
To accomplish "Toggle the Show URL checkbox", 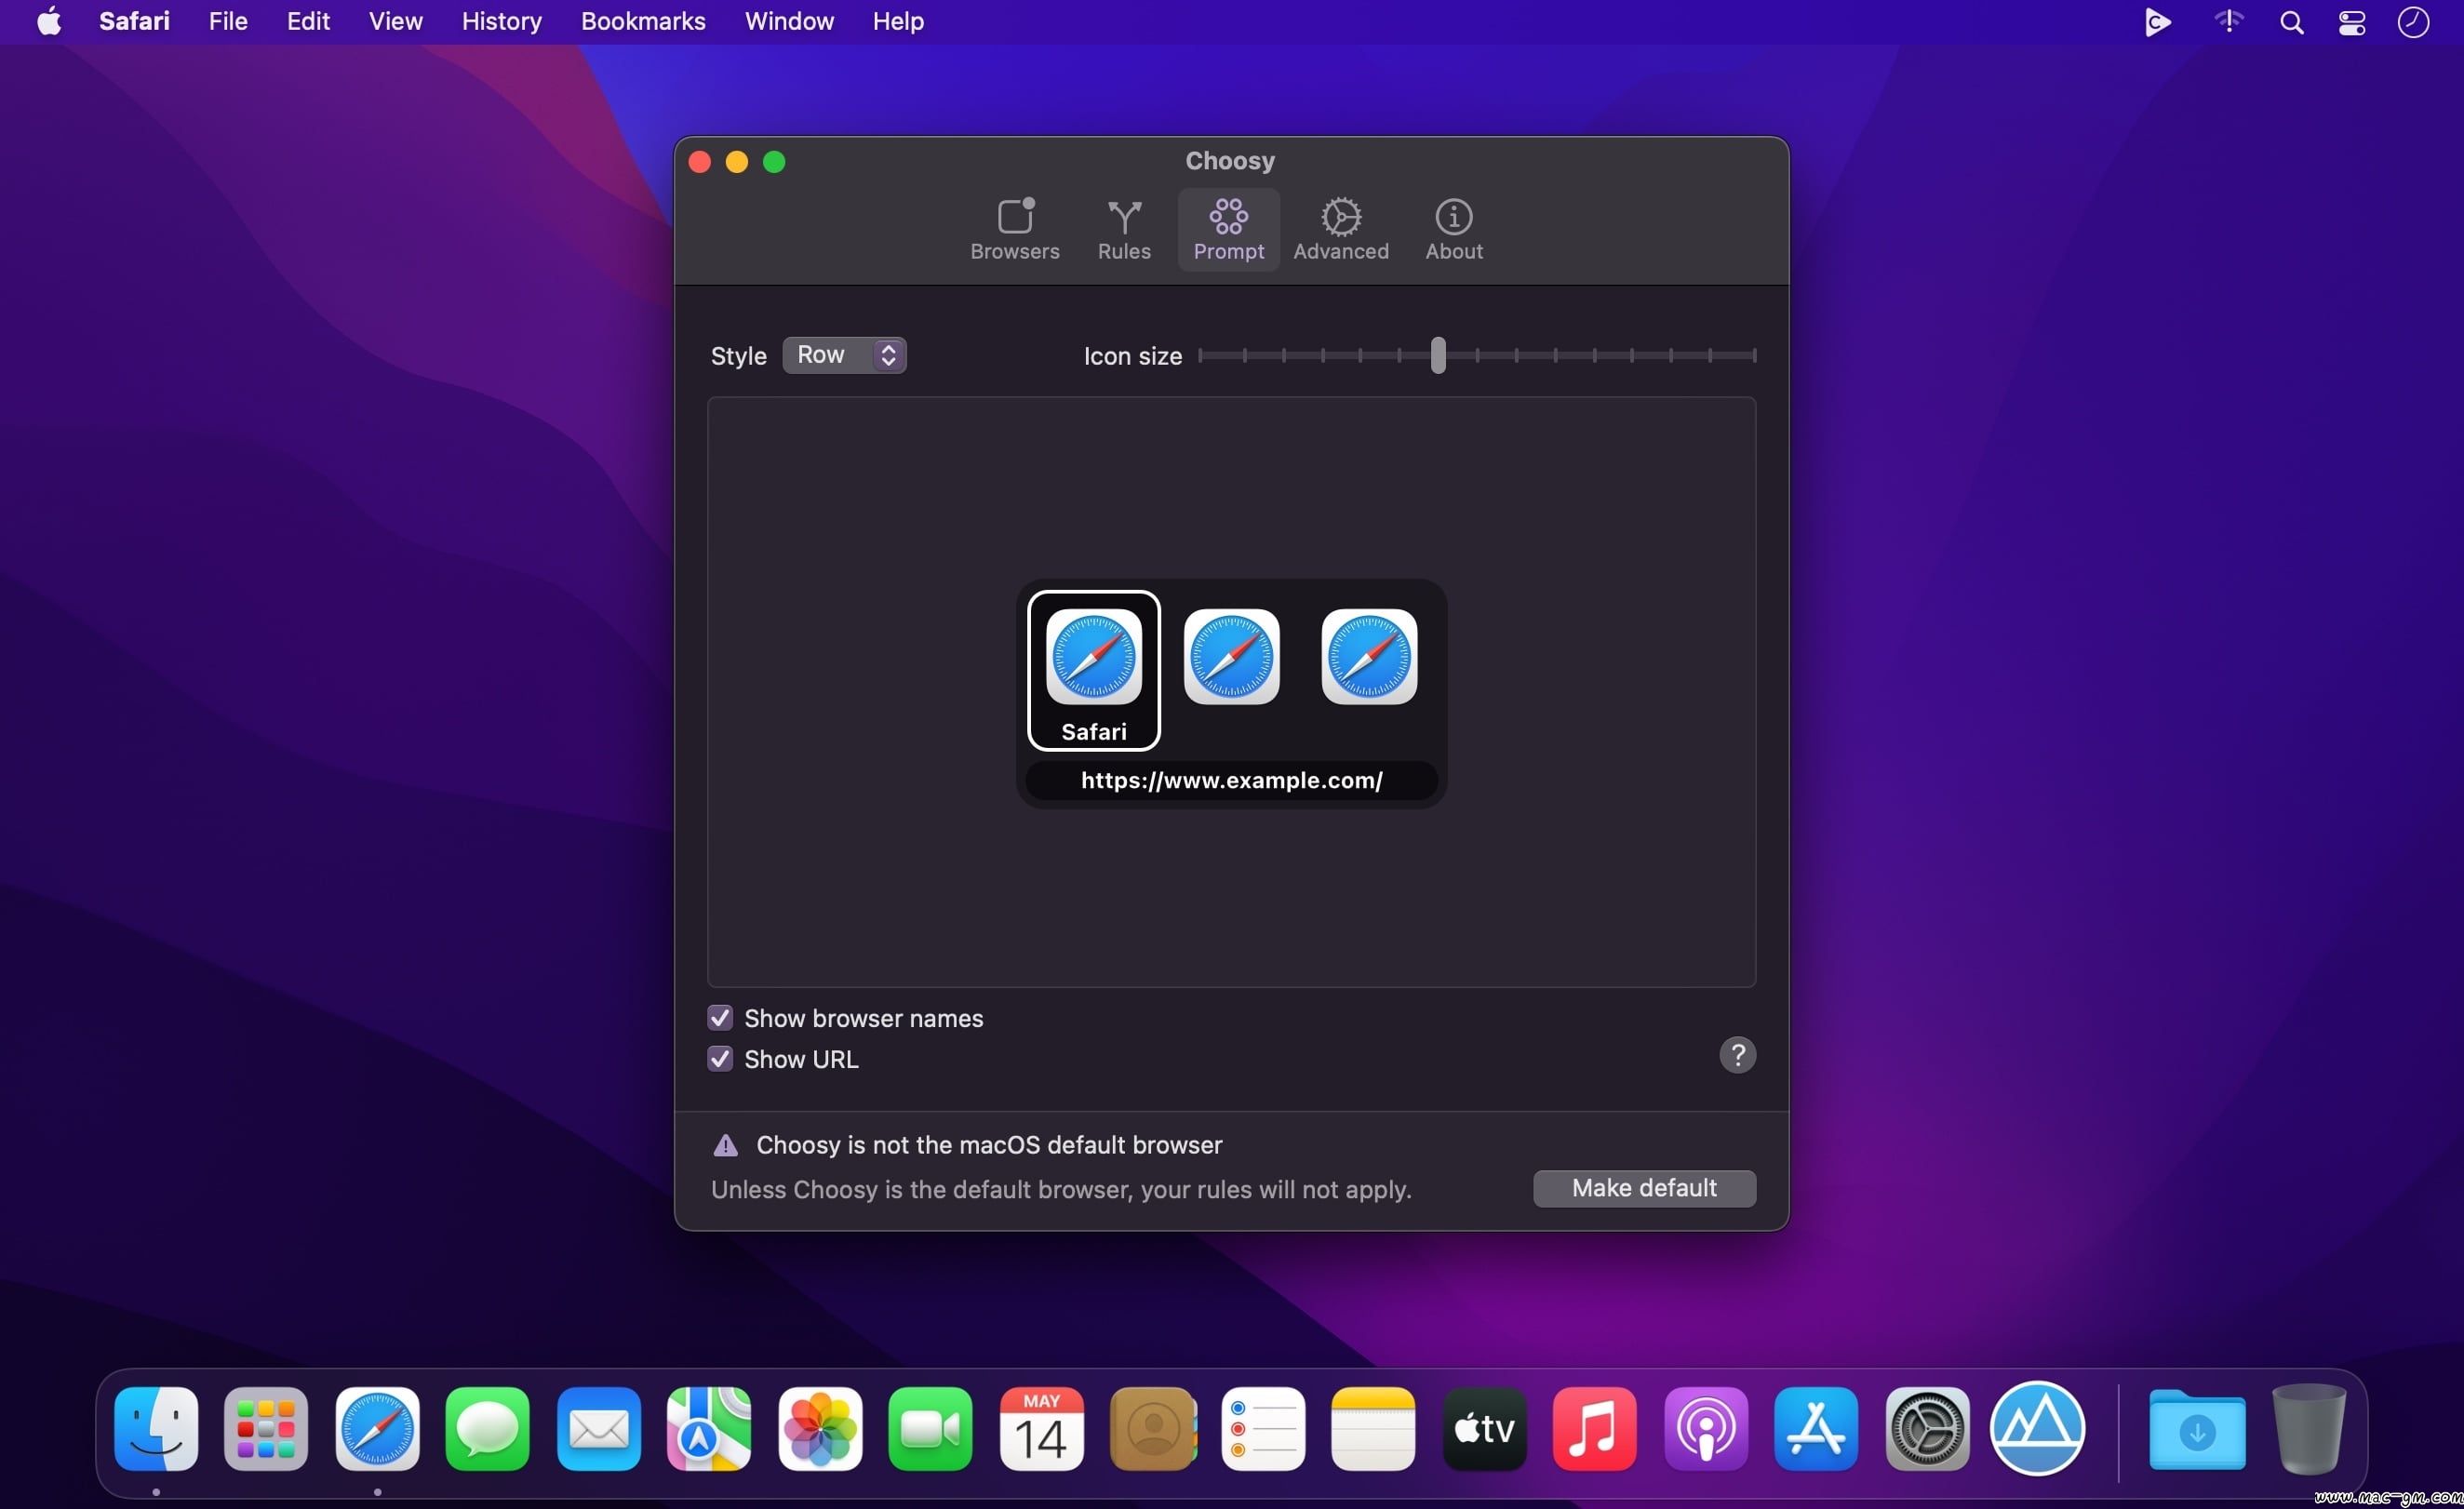I will pos(720,1059).
